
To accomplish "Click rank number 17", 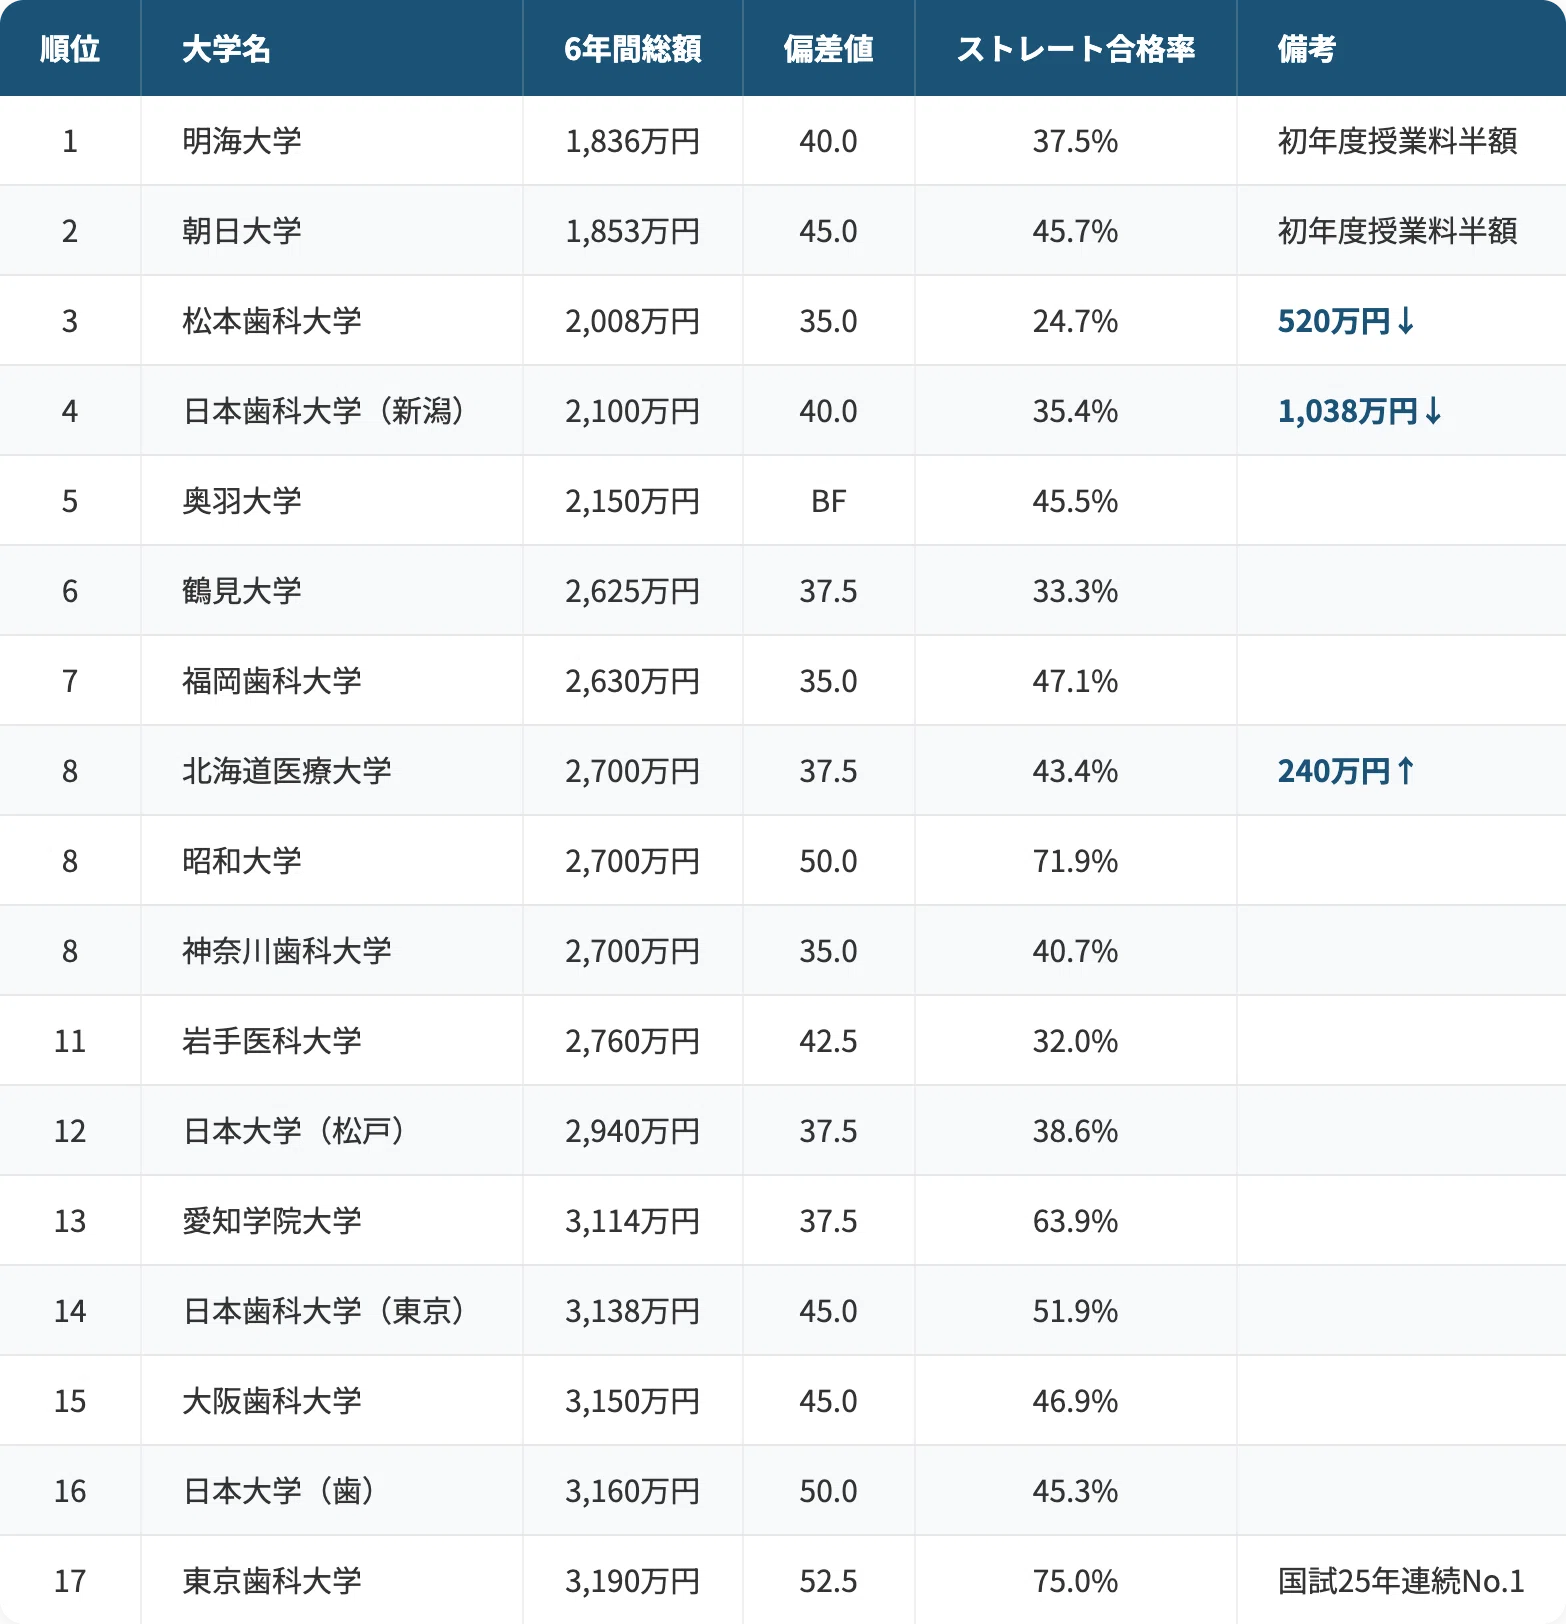I will [x=70, y=1581].
